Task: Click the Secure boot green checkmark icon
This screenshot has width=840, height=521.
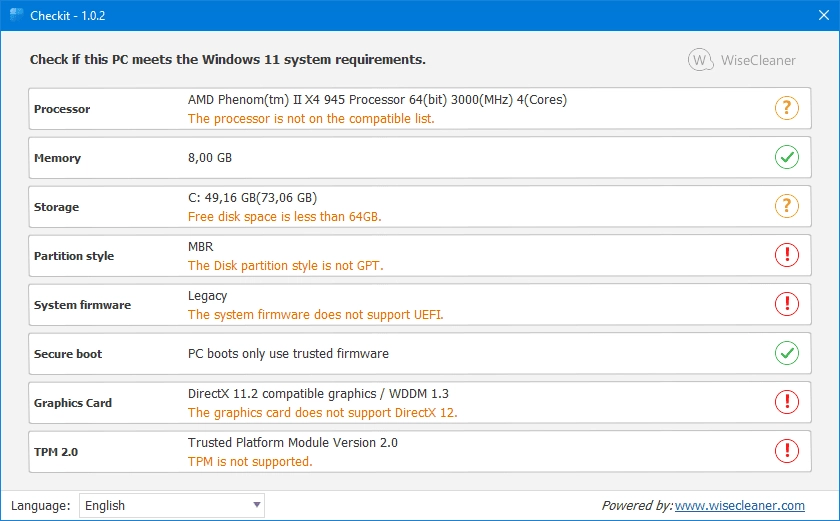Action: tap(786, 353)
